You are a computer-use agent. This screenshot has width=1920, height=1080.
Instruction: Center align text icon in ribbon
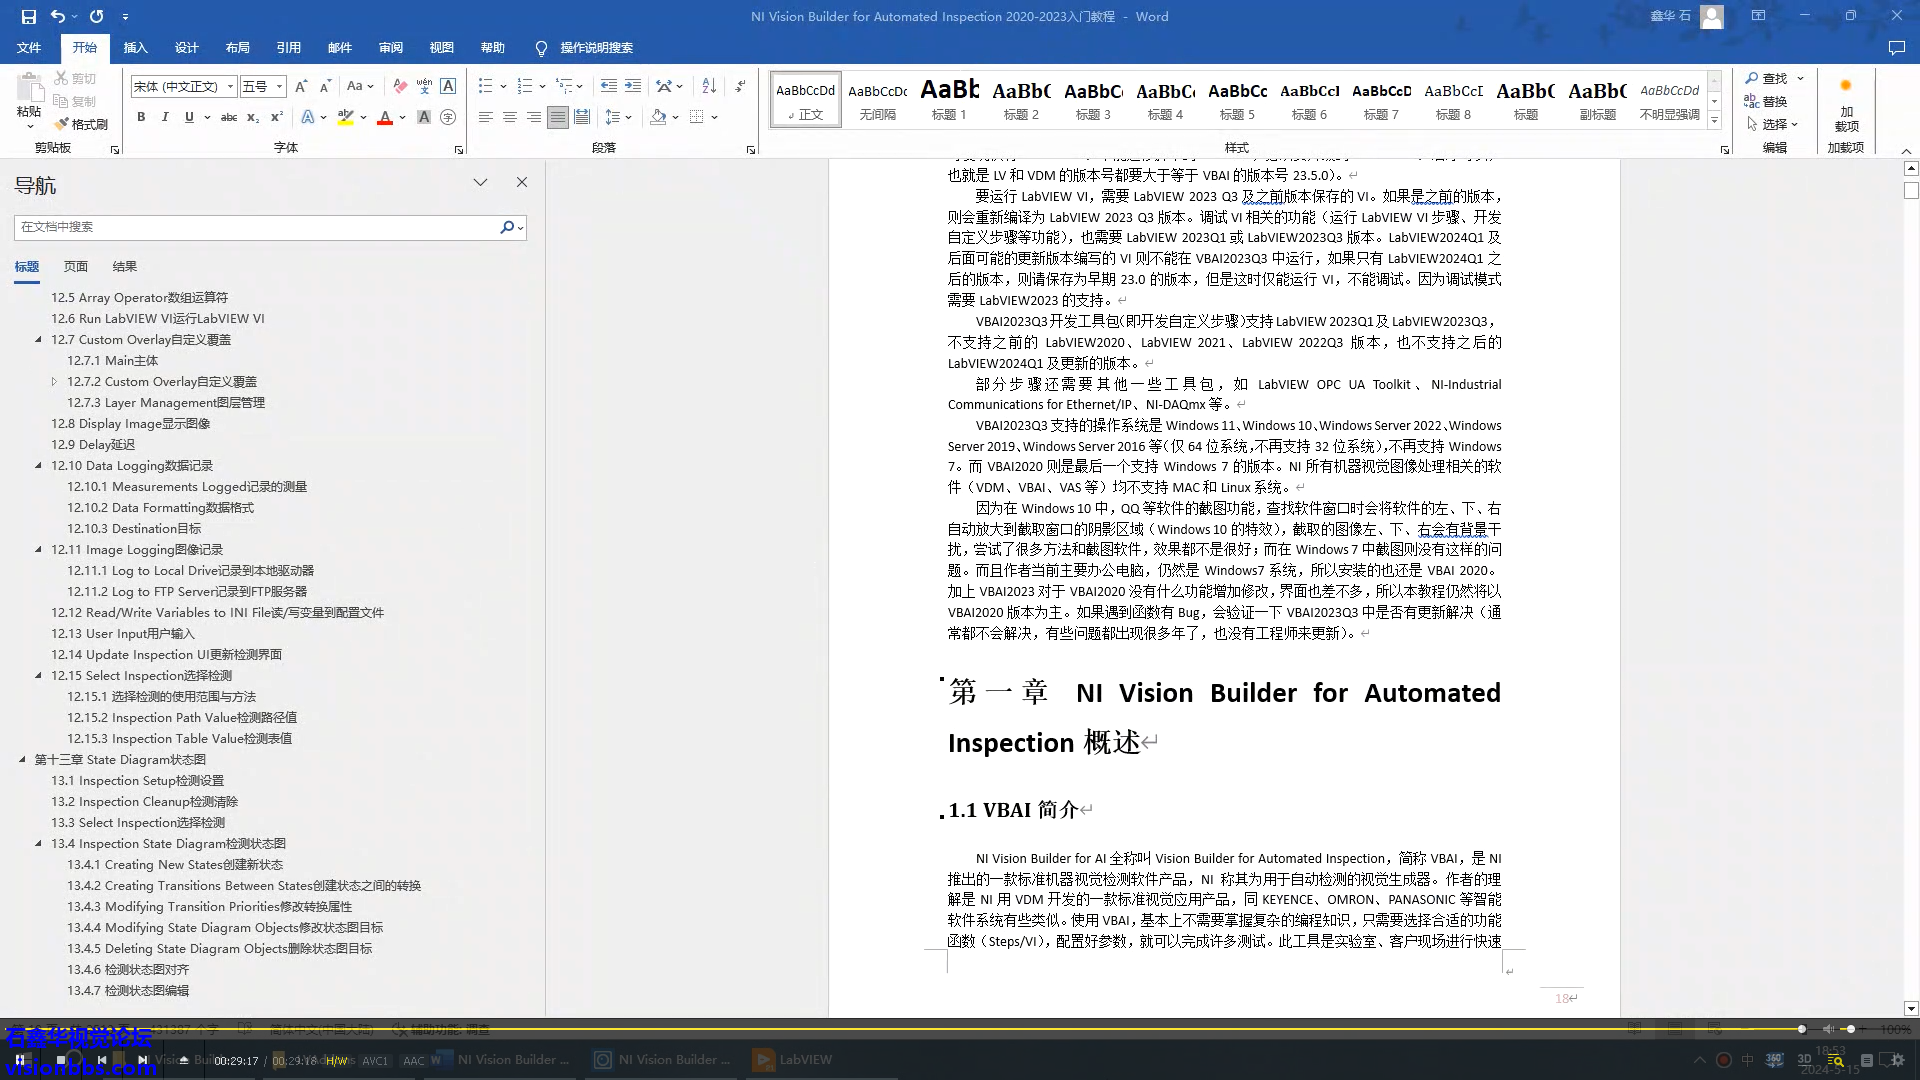pos(510,117)
